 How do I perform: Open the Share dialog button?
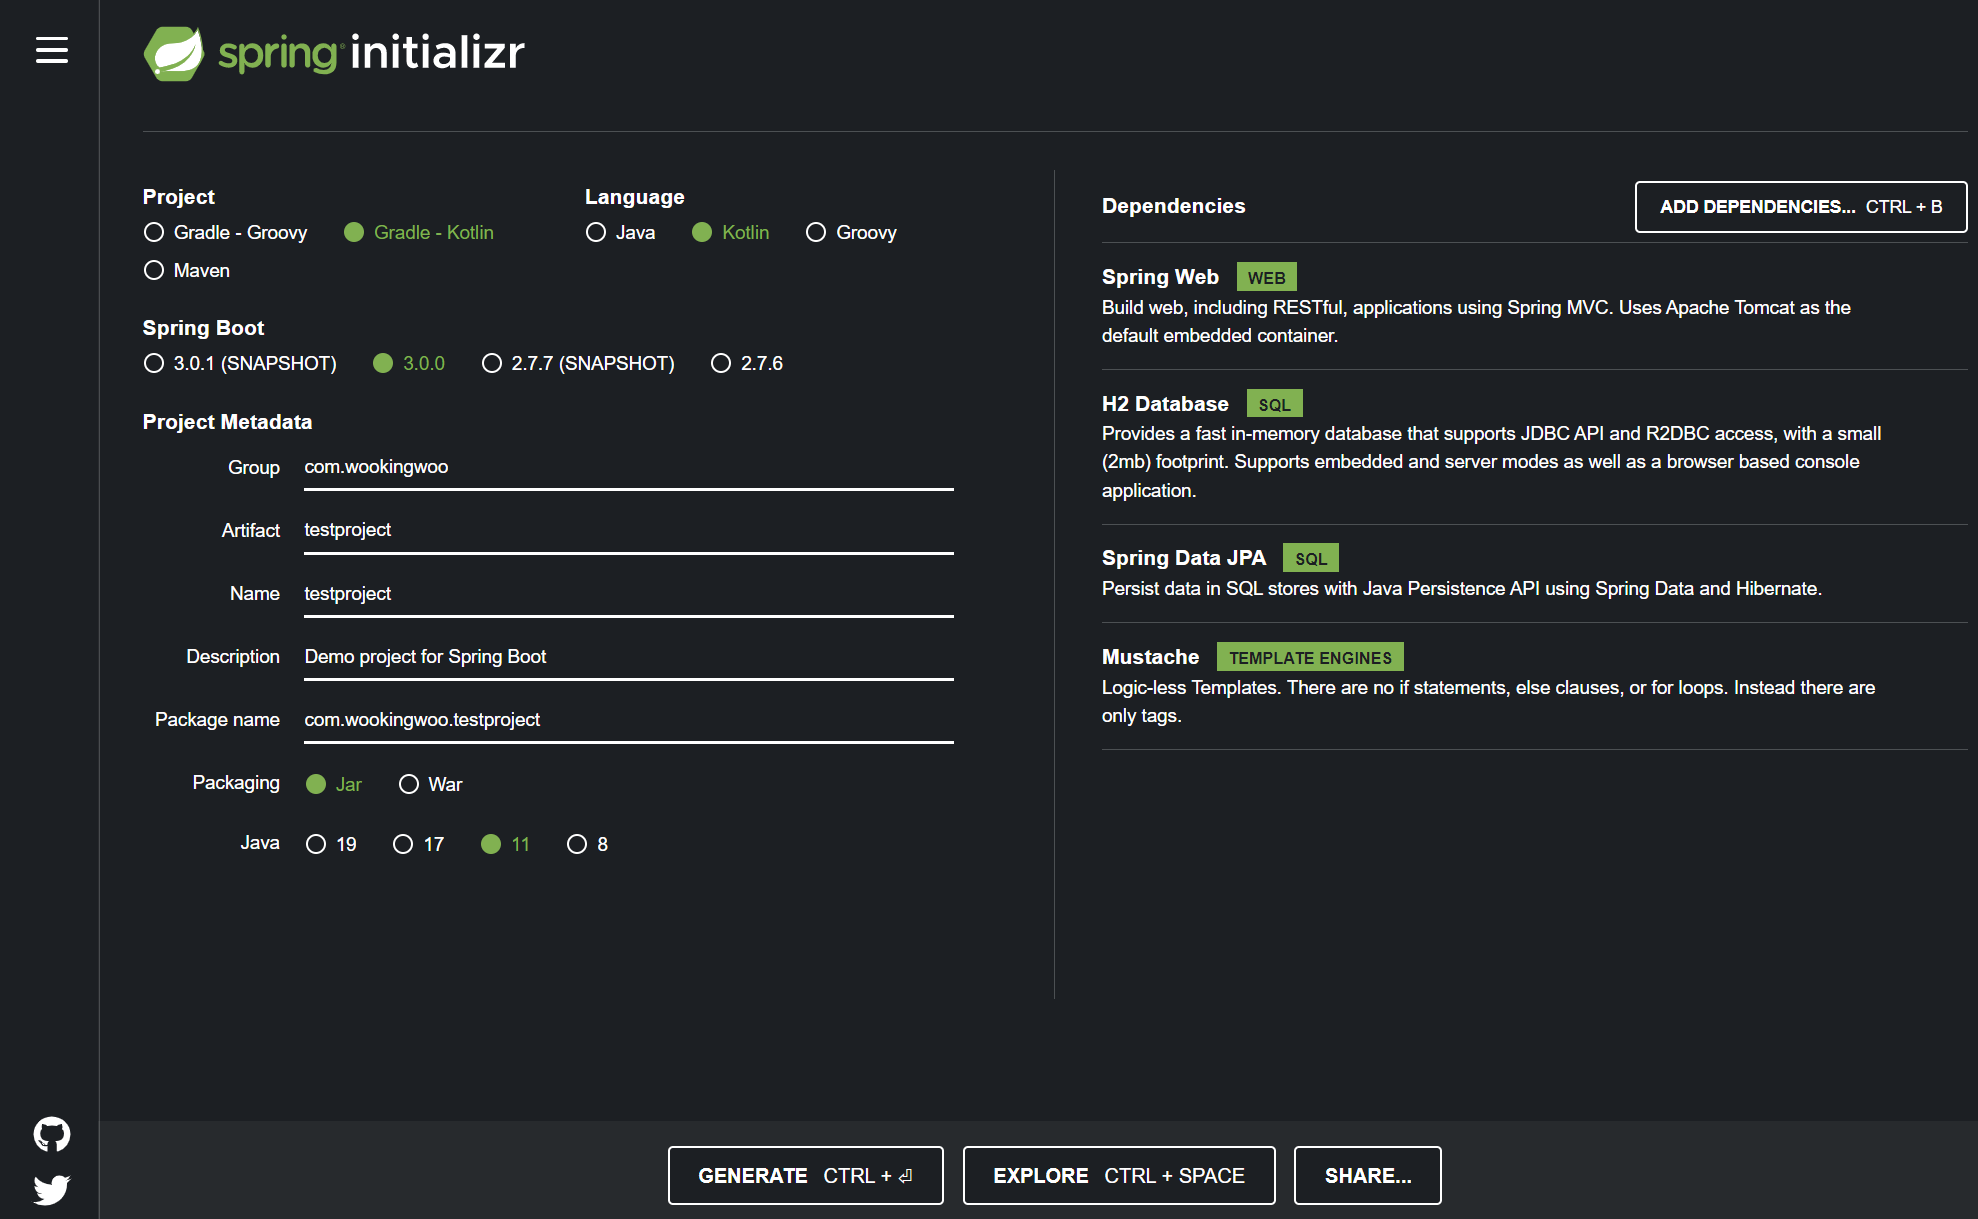(x=1367, y=1175)
